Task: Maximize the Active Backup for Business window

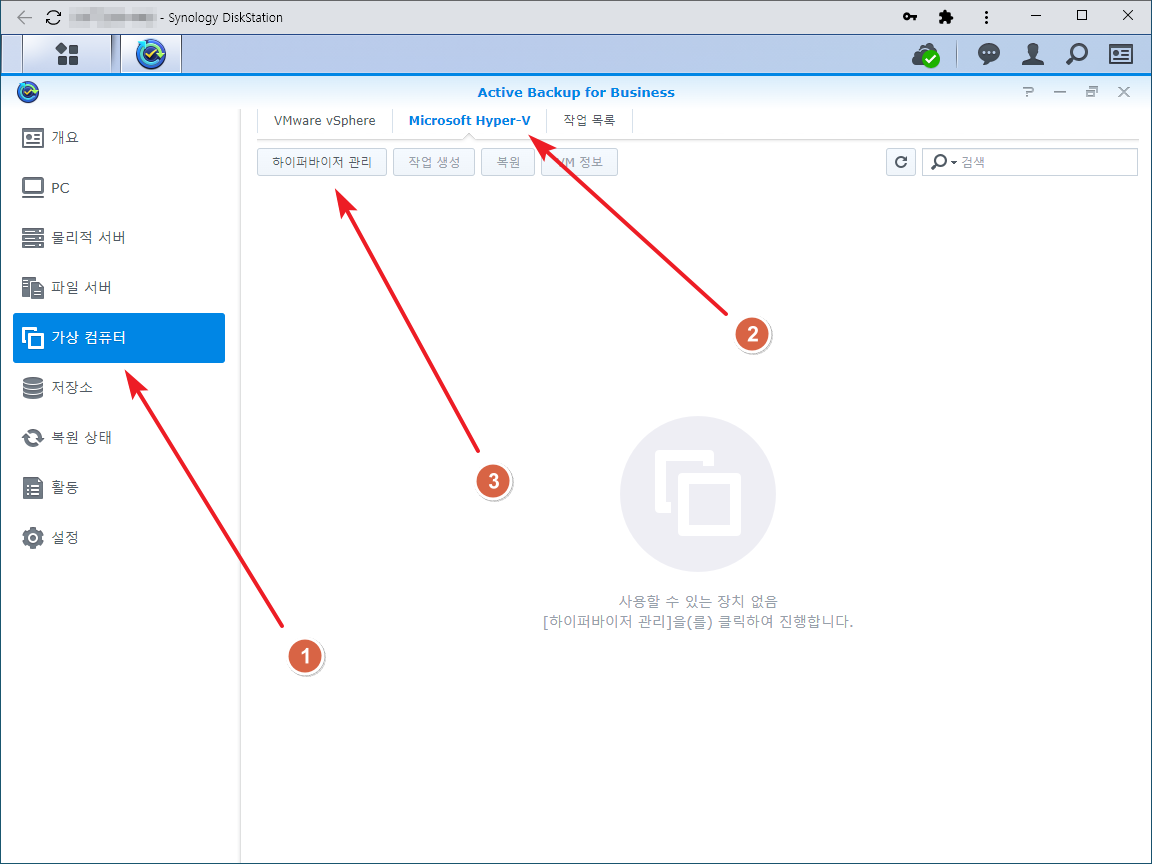Action: pyautogui.click(x=1092, y=92)
